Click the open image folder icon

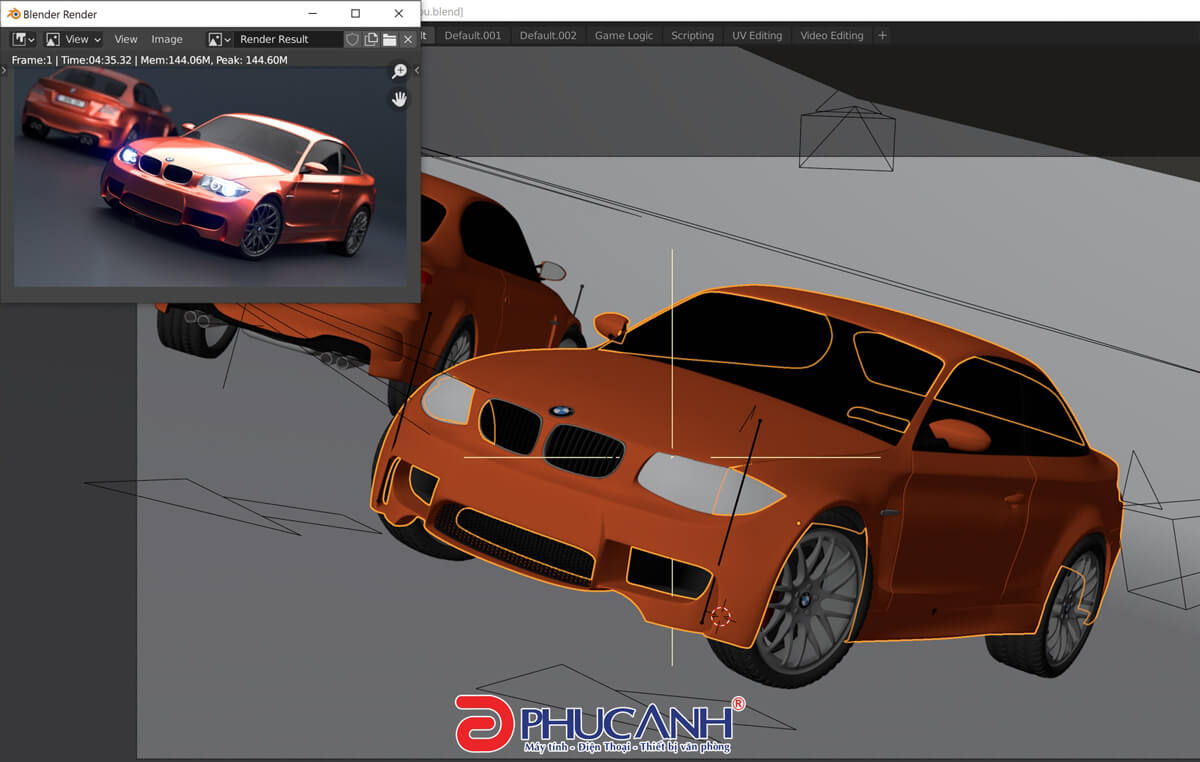[x=389, y=39]
